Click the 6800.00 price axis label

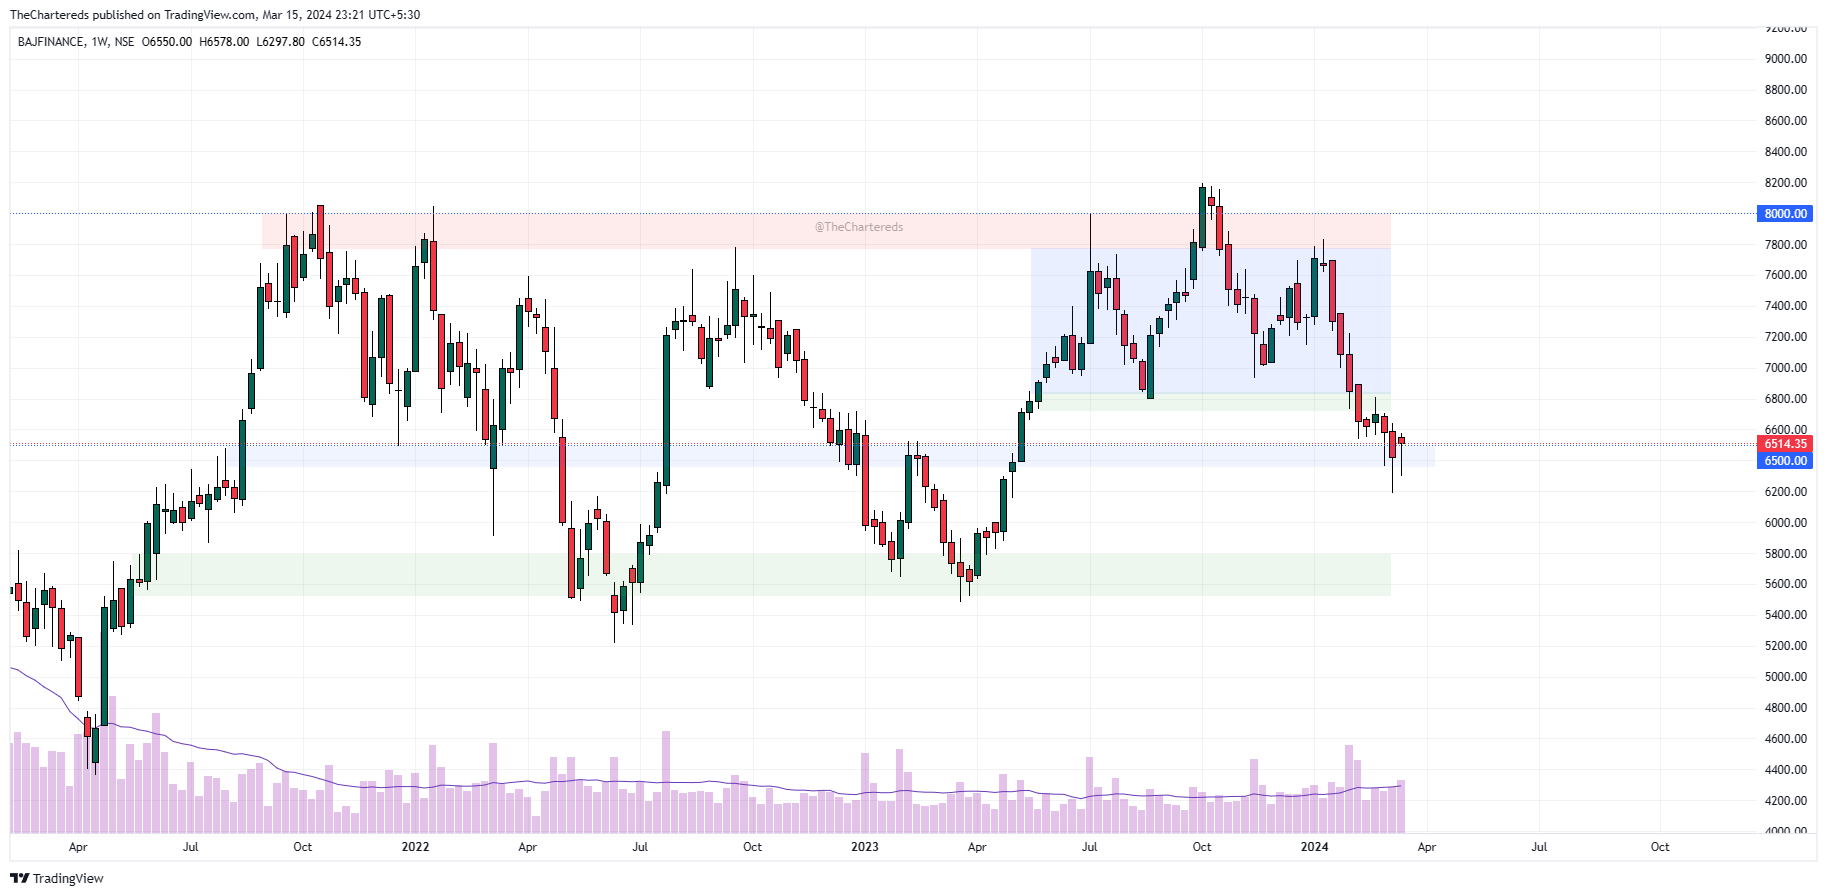pyautogui.click(x=1785, y=399)
